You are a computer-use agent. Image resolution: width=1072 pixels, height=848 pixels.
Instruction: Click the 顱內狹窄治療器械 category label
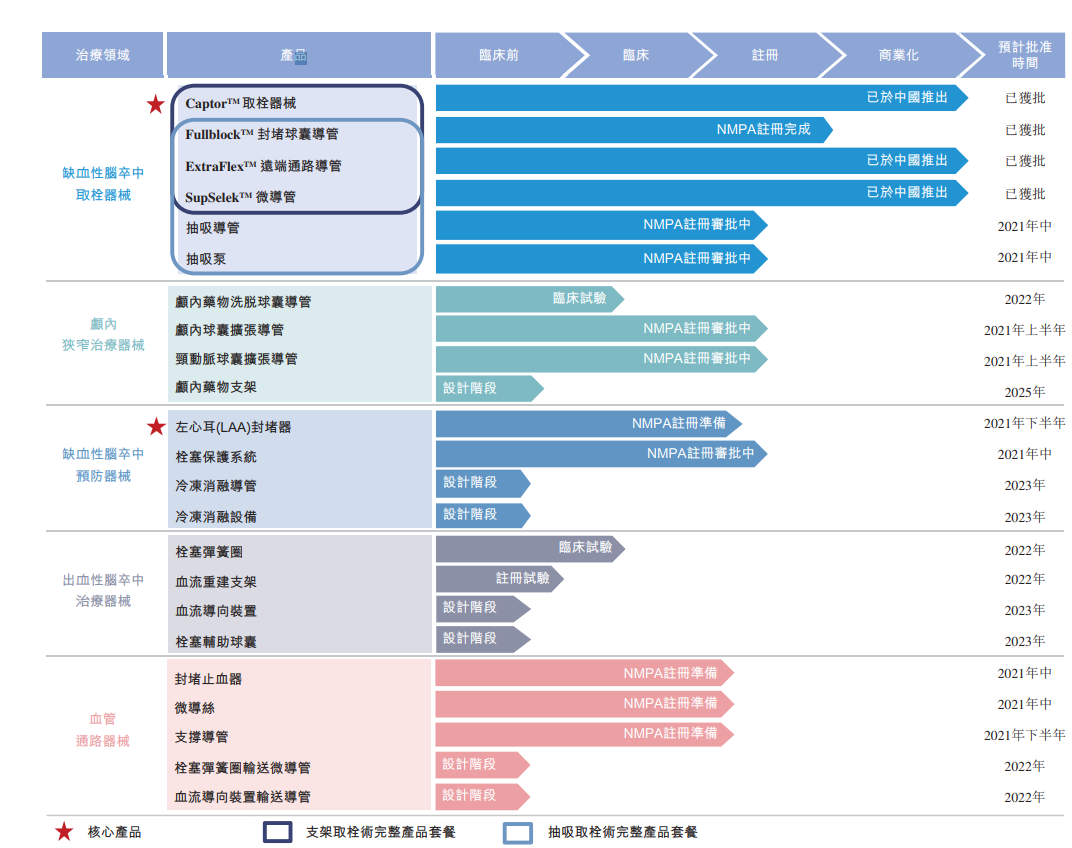(103, 334)
